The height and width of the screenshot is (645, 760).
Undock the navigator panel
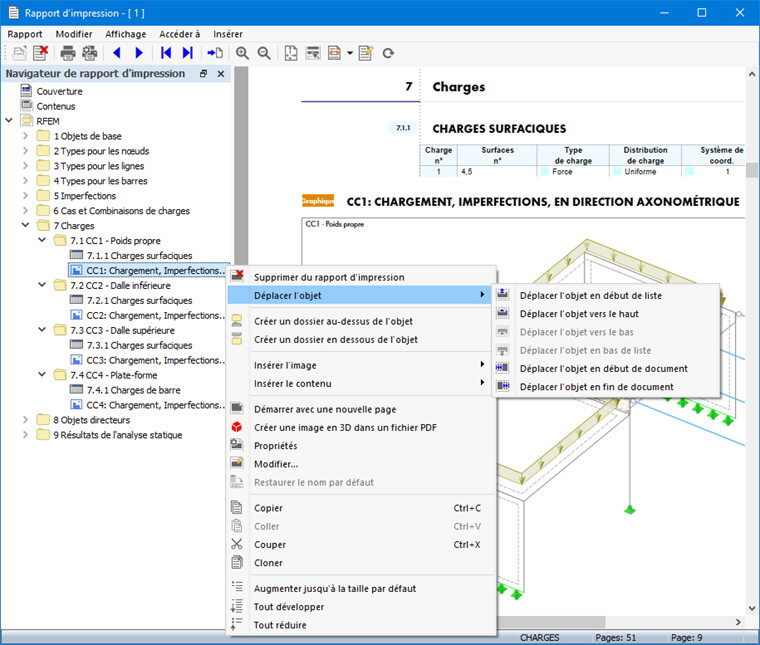(204, 74)
